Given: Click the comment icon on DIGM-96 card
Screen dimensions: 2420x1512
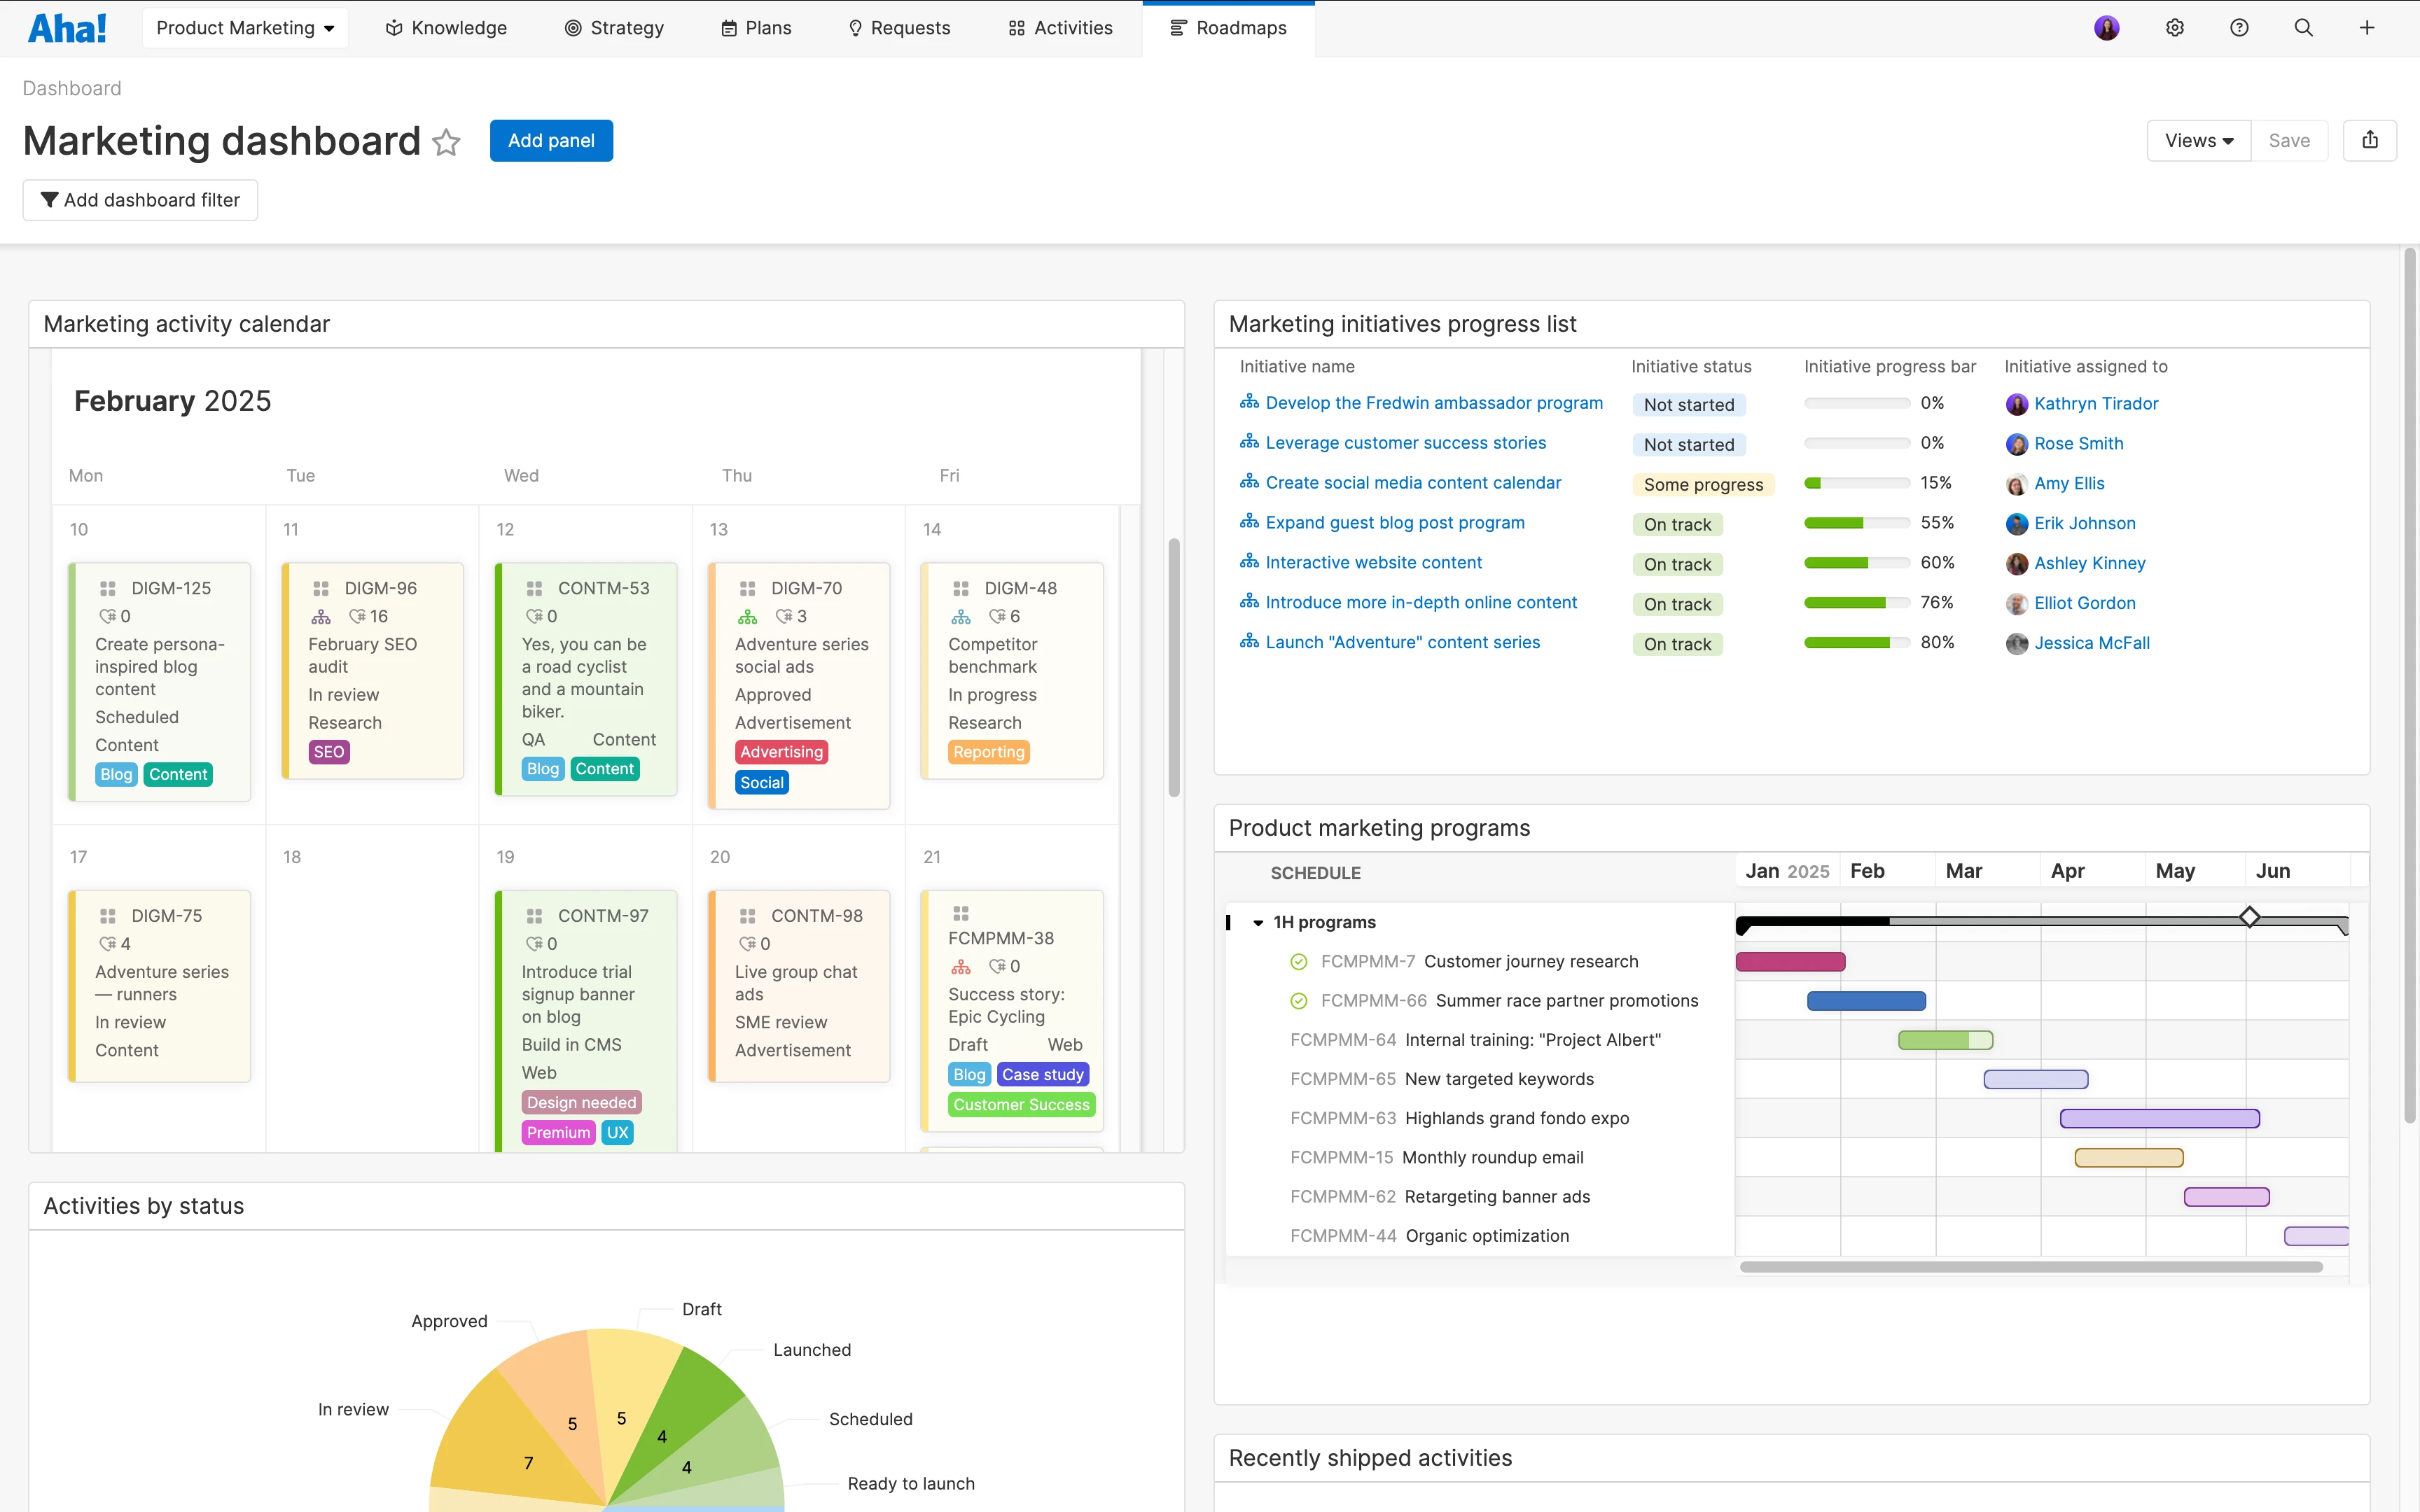Looking at the screenshot, I should coord(358,616).
